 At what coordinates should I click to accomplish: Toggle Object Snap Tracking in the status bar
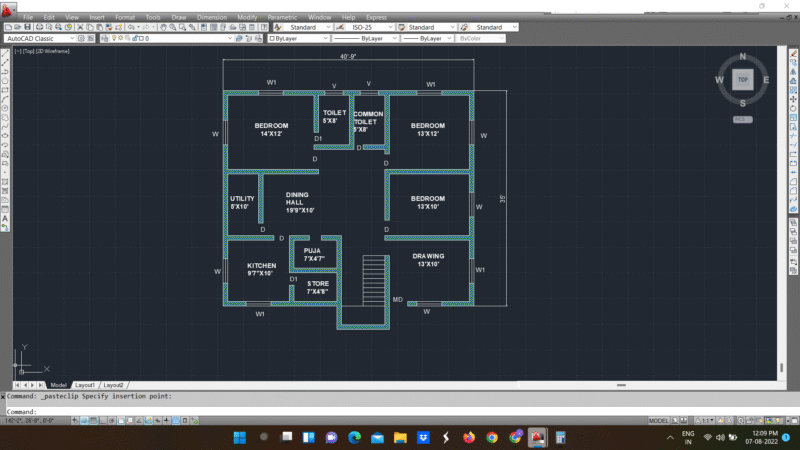(x=139, y=420)
